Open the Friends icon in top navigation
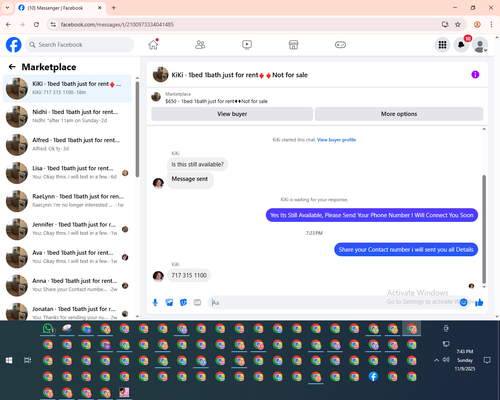 (x=200, y=45)
